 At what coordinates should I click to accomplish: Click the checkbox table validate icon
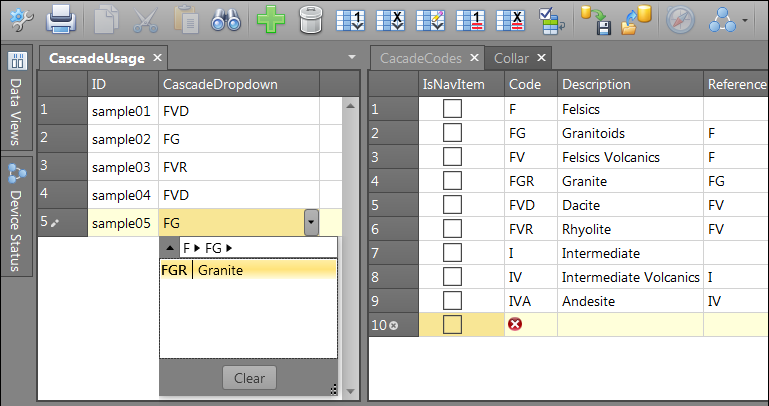click(x=552, y=21)
